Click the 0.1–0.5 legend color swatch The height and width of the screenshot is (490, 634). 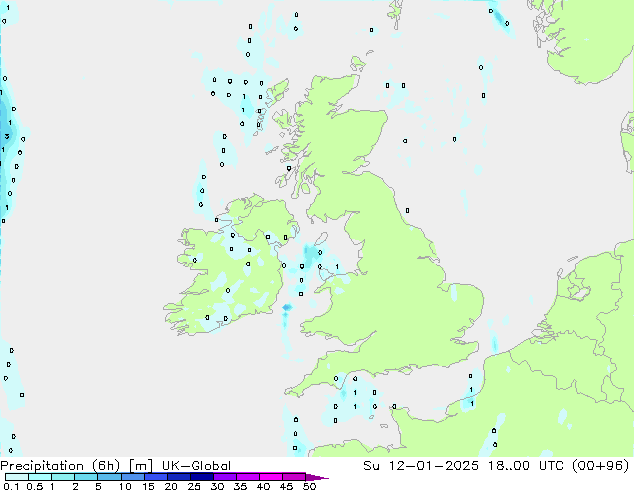[17, 477]
